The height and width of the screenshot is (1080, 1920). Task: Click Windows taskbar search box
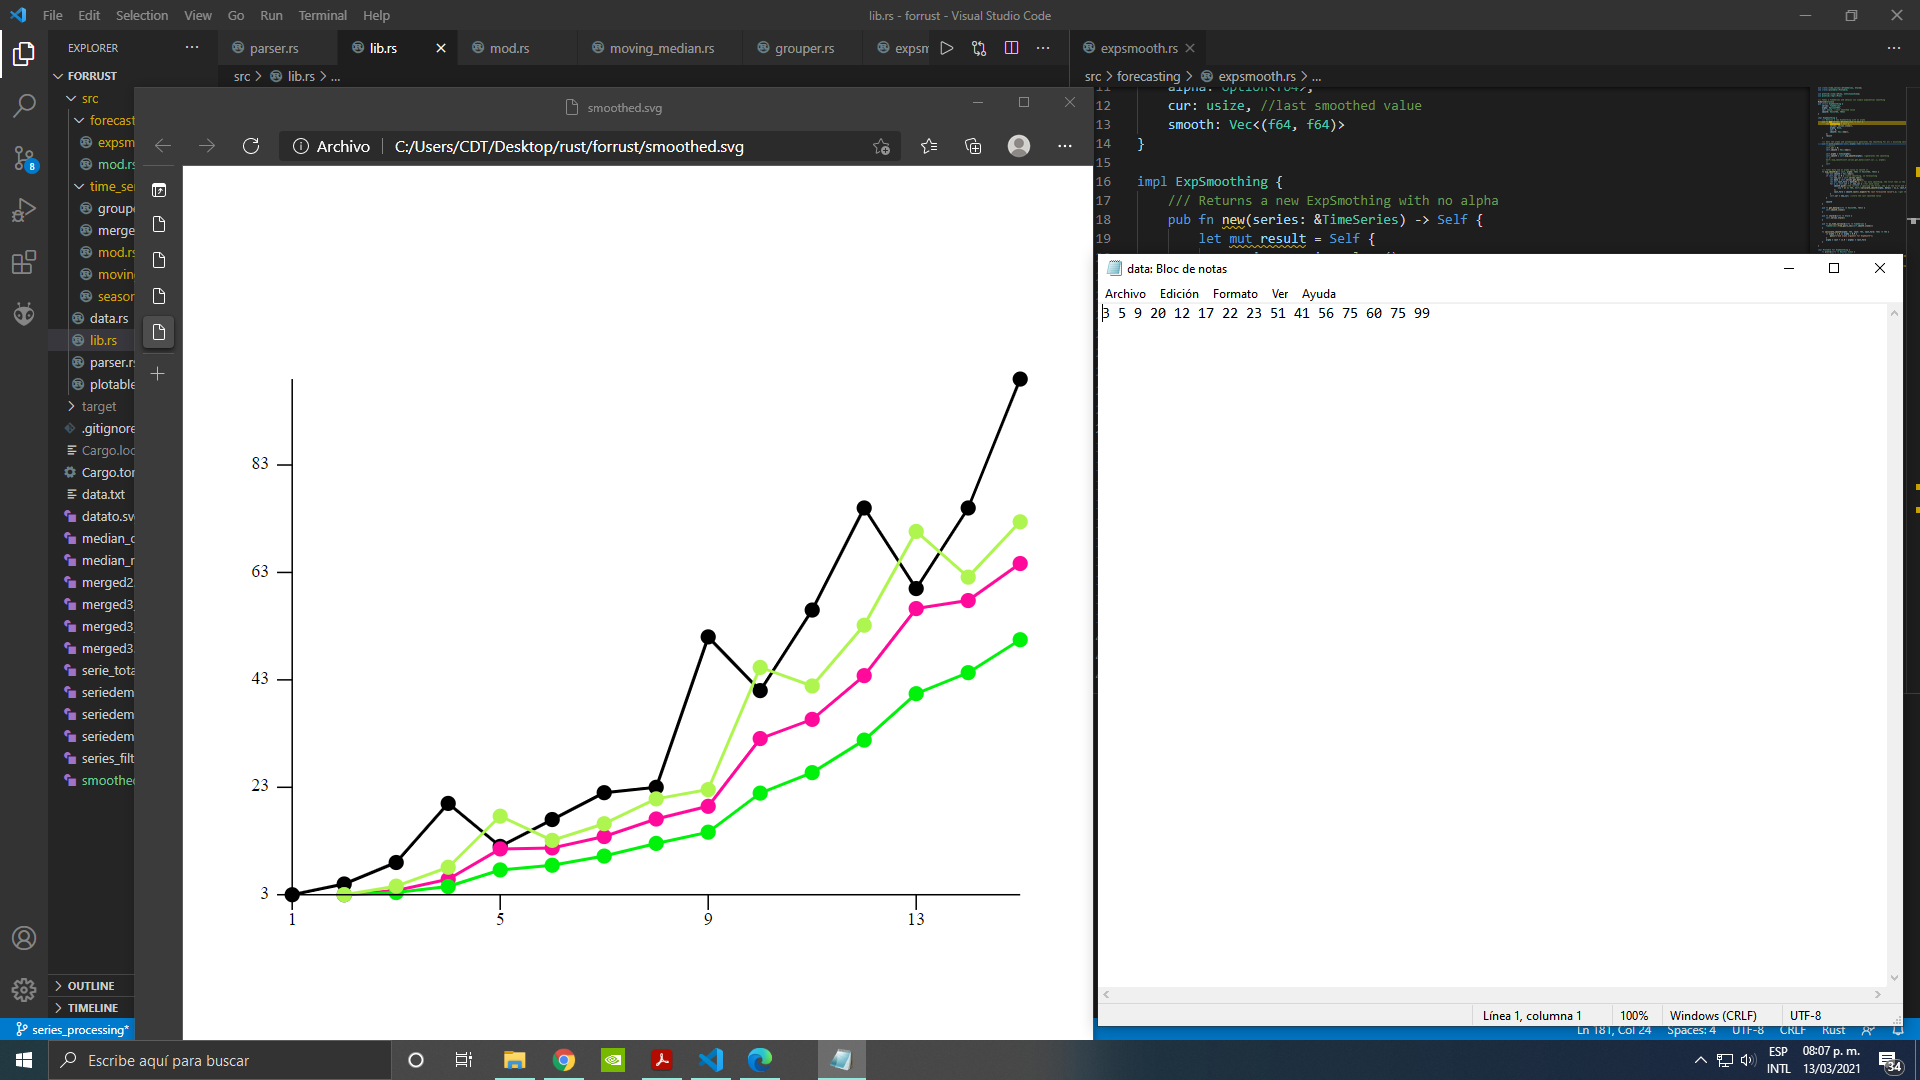[220, 1060]
